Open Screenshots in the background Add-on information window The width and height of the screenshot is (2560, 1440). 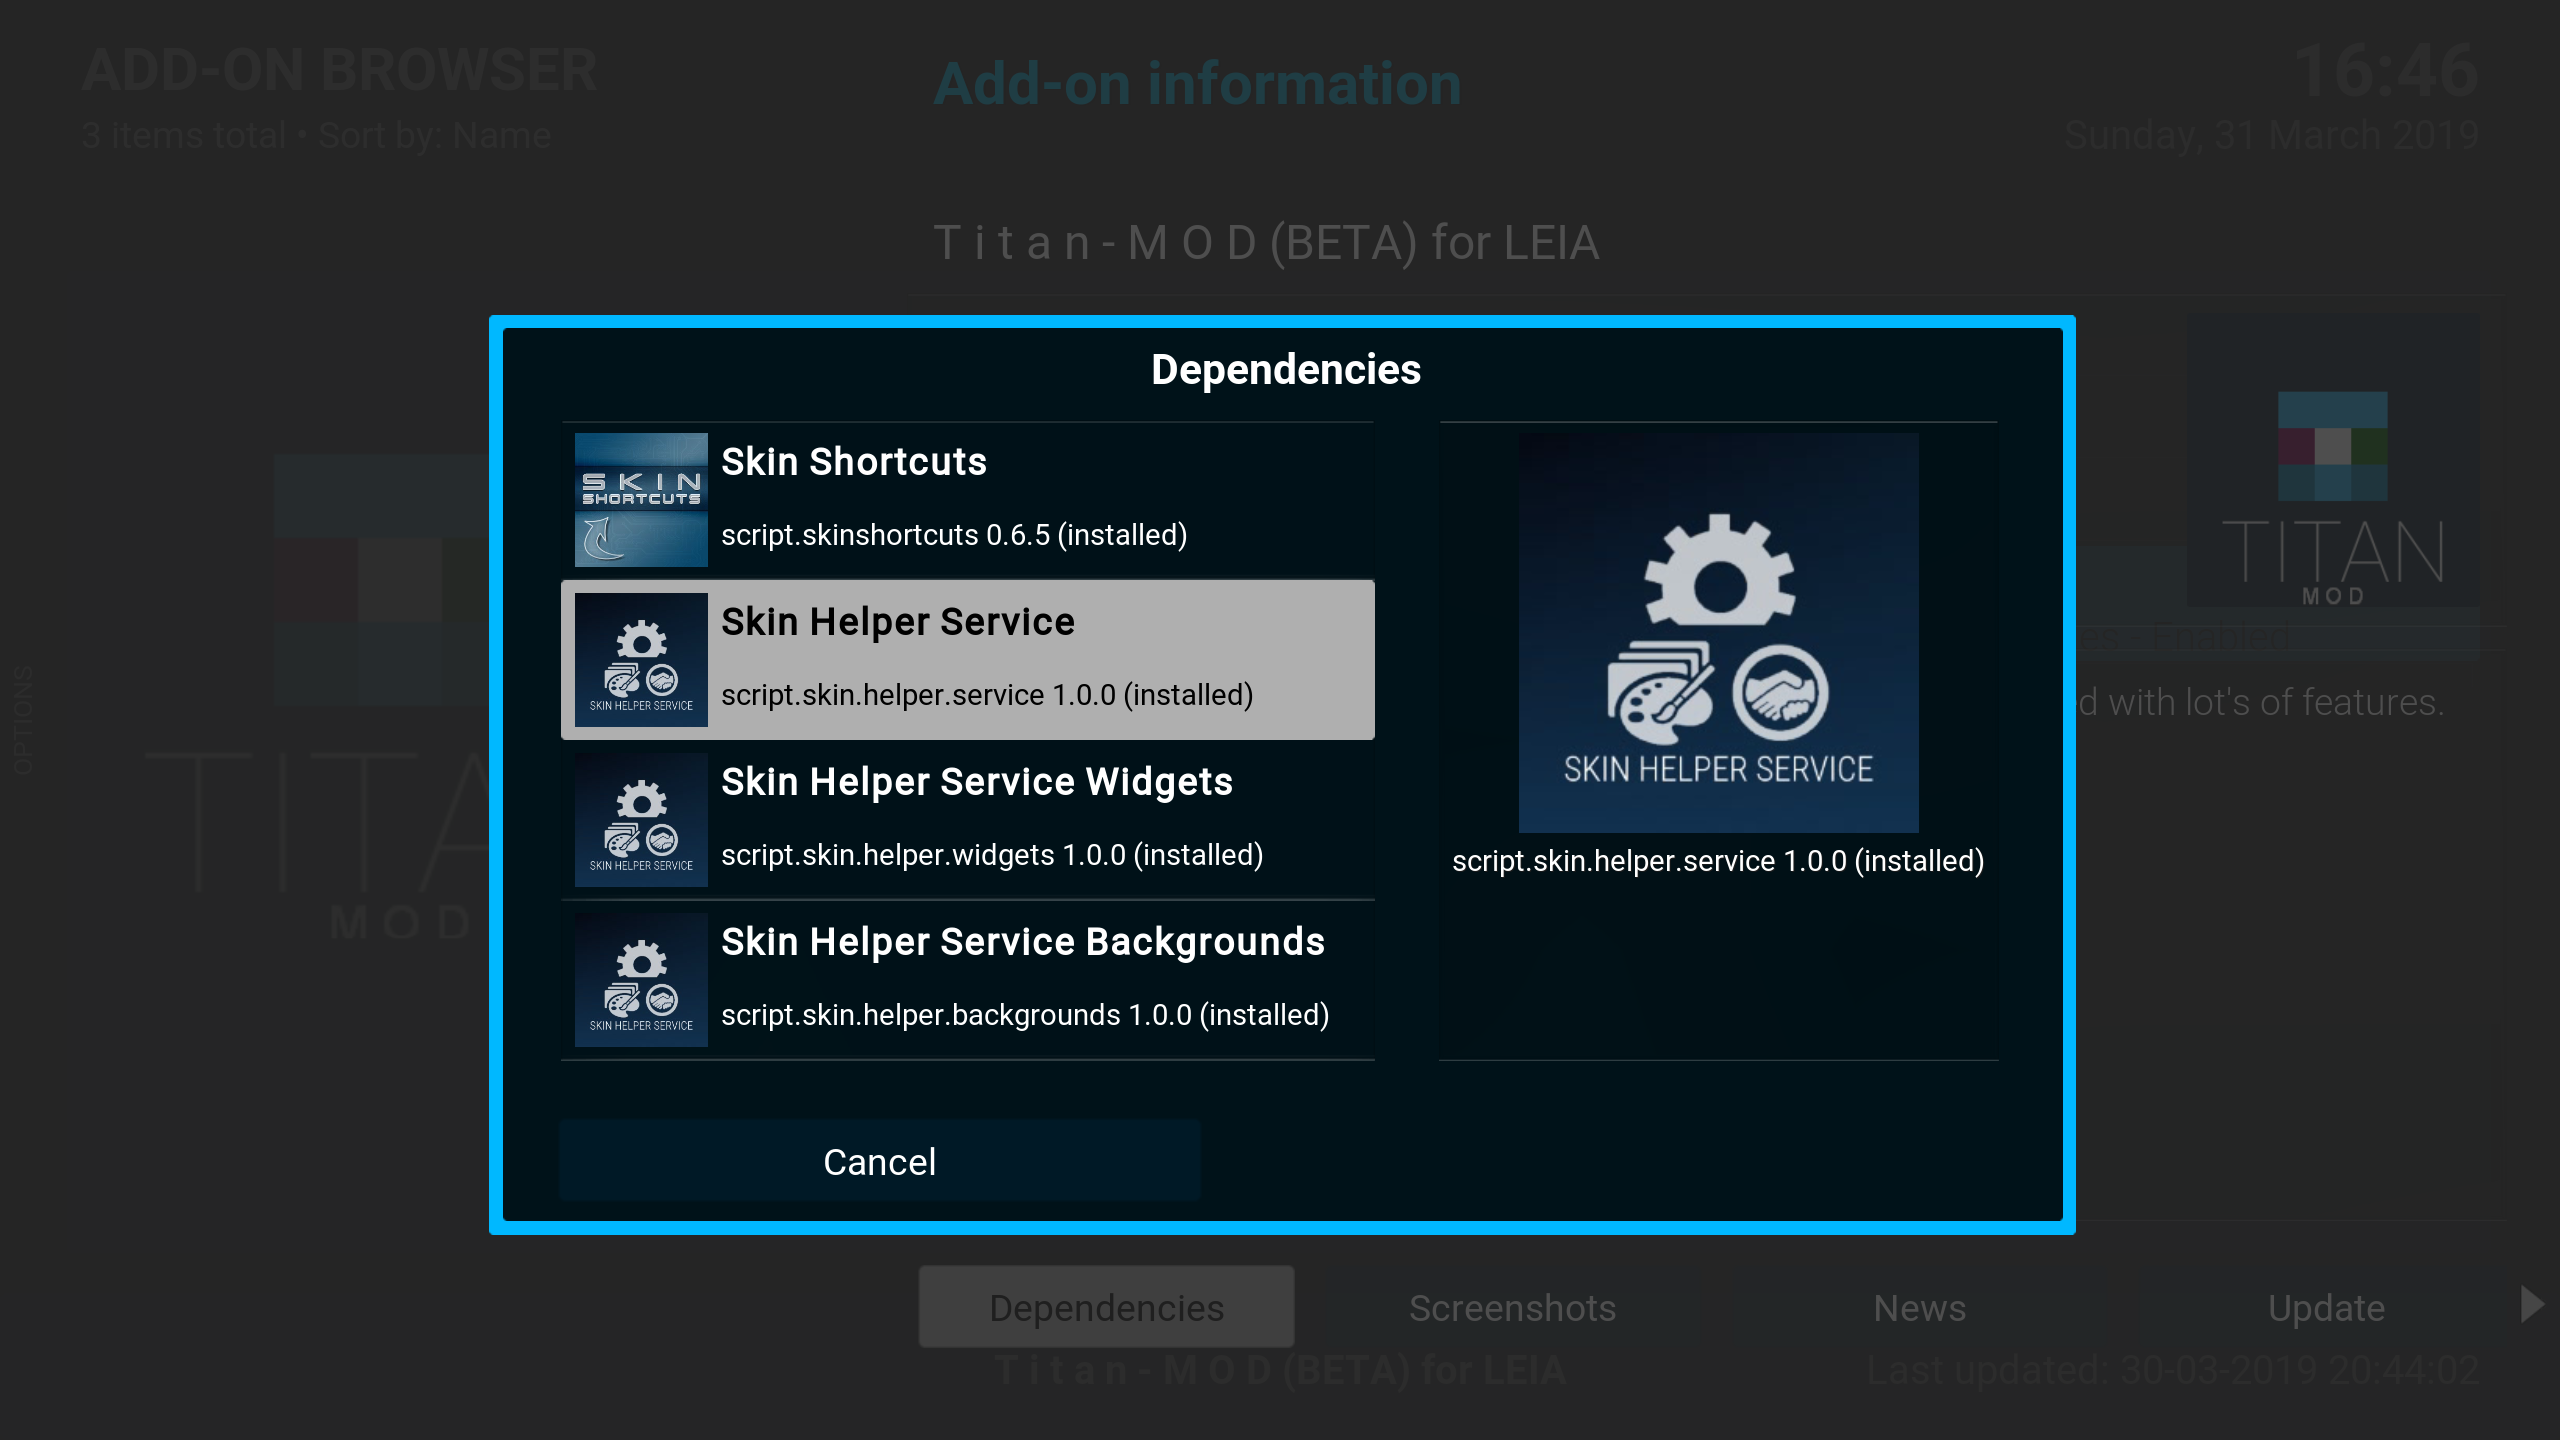point(1512,1308)
